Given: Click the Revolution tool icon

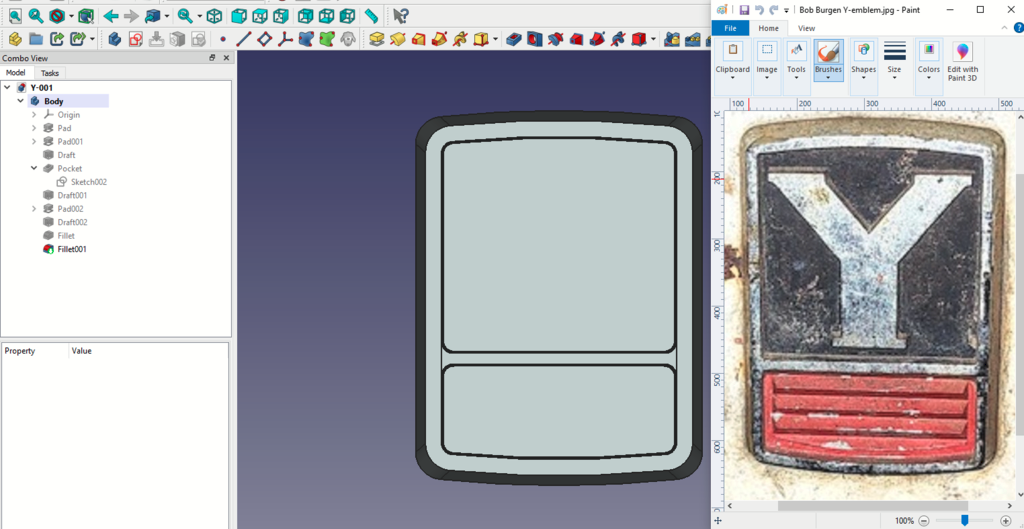Looking at the screenshot, I should [397, 39].
